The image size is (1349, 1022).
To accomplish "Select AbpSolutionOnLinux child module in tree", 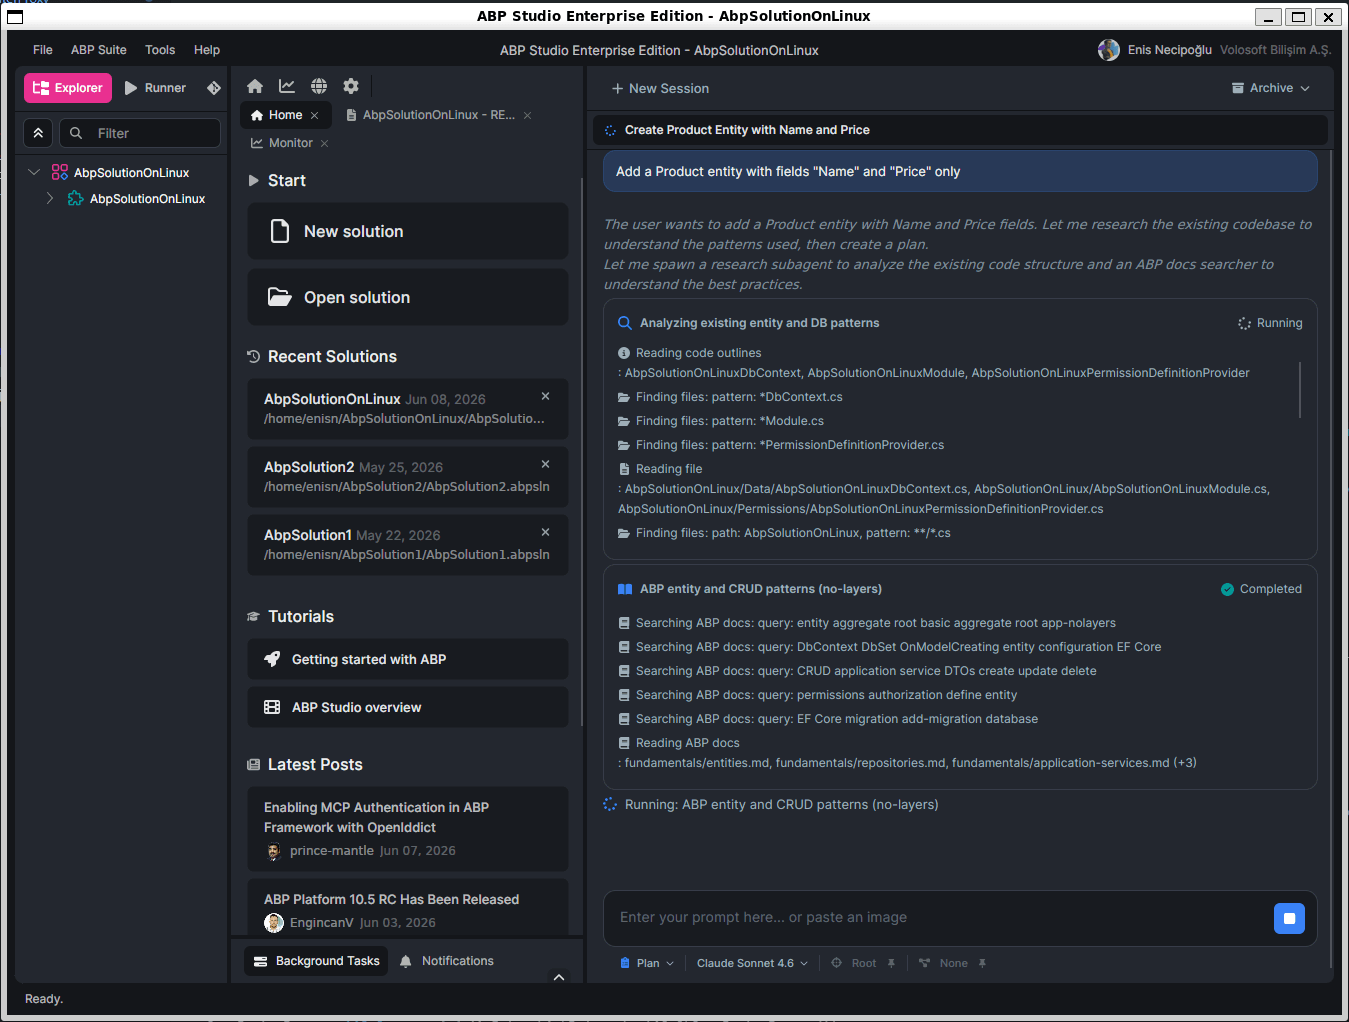I will 147,199.
